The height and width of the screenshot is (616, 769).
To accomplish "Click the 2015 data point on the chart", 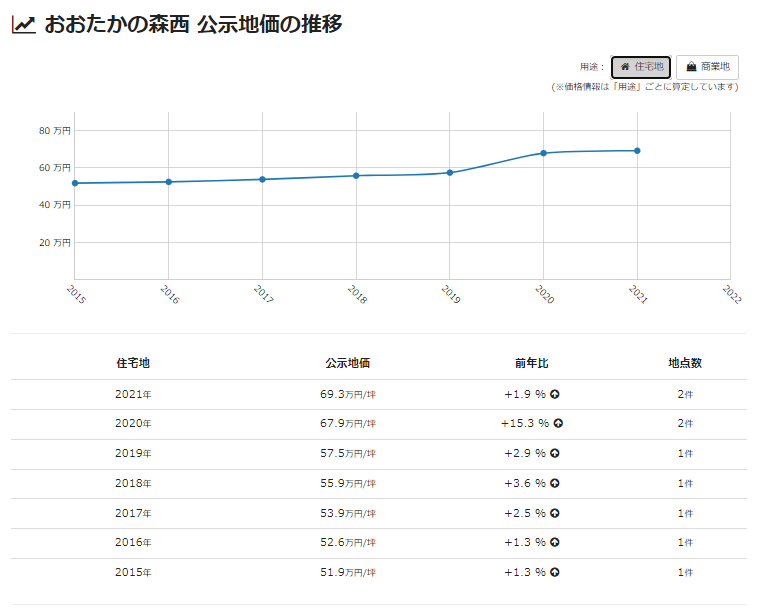I will pos(75,183).
